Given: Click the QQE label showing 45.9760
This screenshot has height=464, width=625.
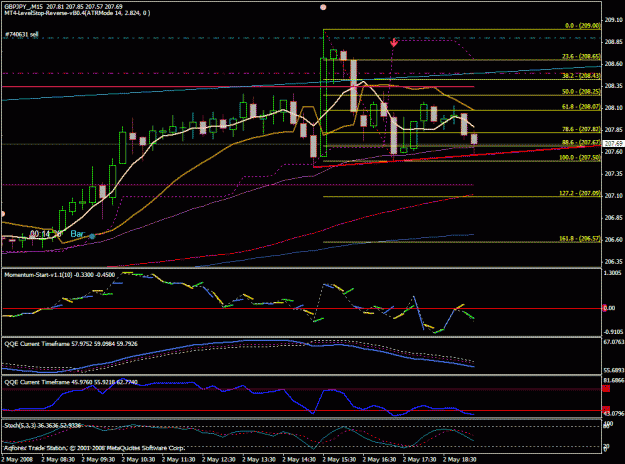Looking at the screenshot, I should (x=71, y=382).
